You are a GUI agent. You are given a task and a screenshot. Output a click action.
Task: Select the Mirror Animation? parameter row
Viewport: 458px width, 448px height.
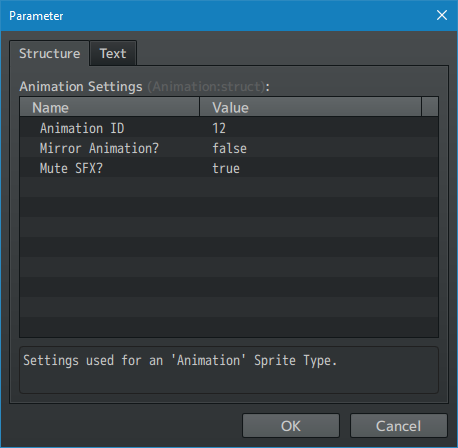click(229, 148)
